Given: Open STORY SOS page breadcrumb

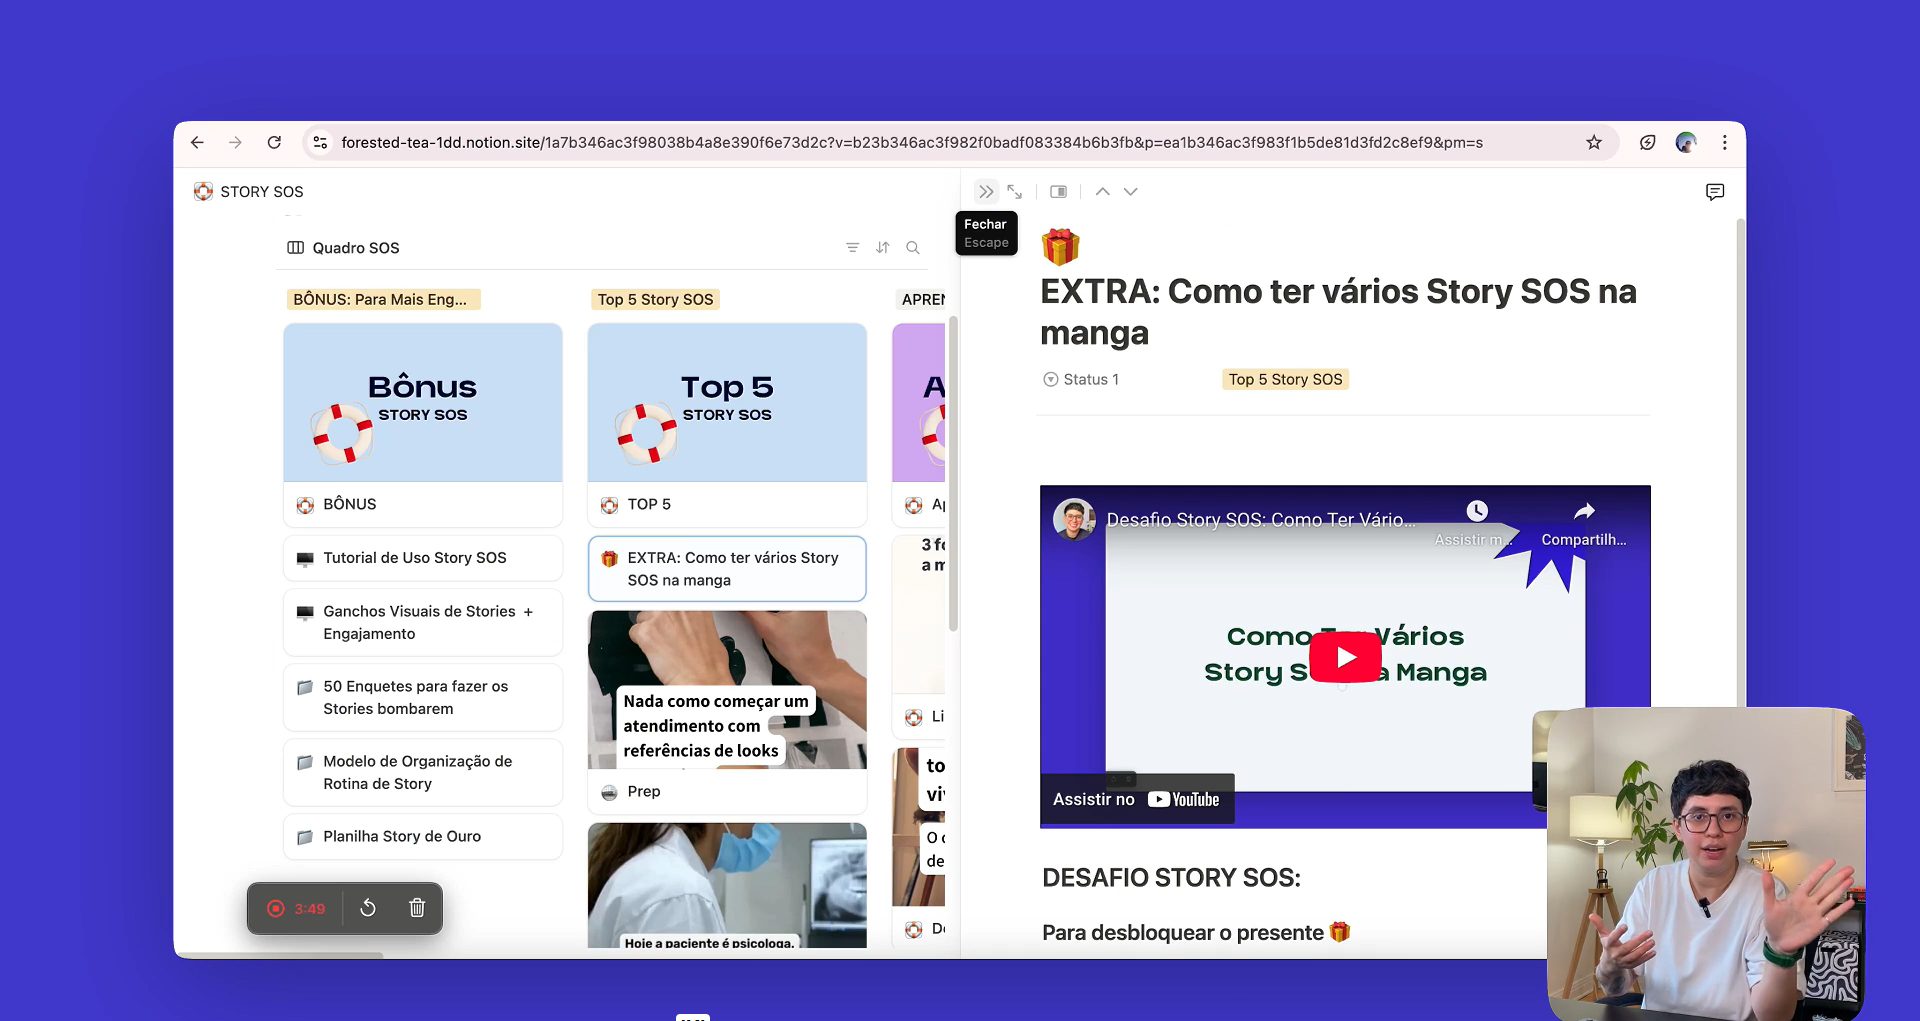Looking at the screenshot, I should [249, 192].
